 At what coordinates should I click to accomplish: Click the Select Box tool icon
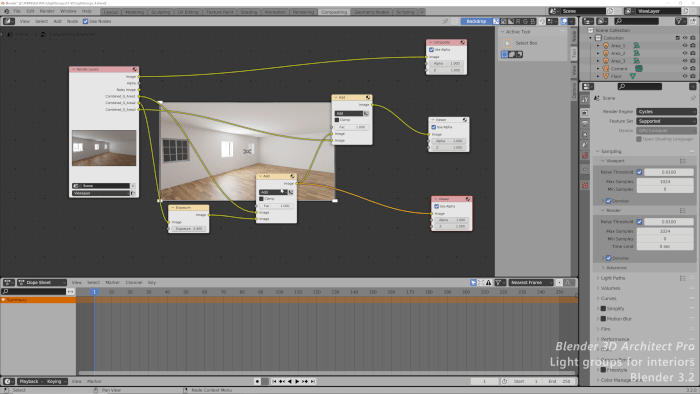click(x=508, y=43)
